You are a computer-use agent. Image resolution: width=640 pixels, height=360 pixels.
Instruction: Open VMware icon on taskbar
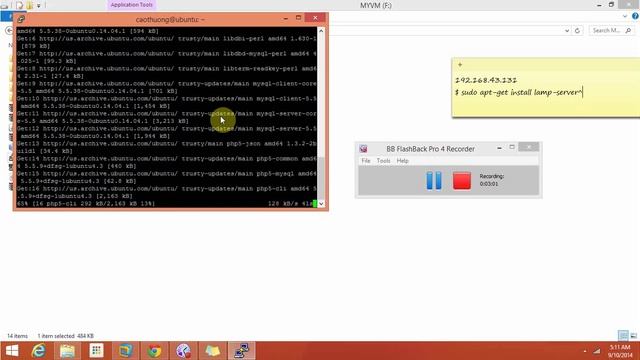pyautogui.click(x=125, y=351)
